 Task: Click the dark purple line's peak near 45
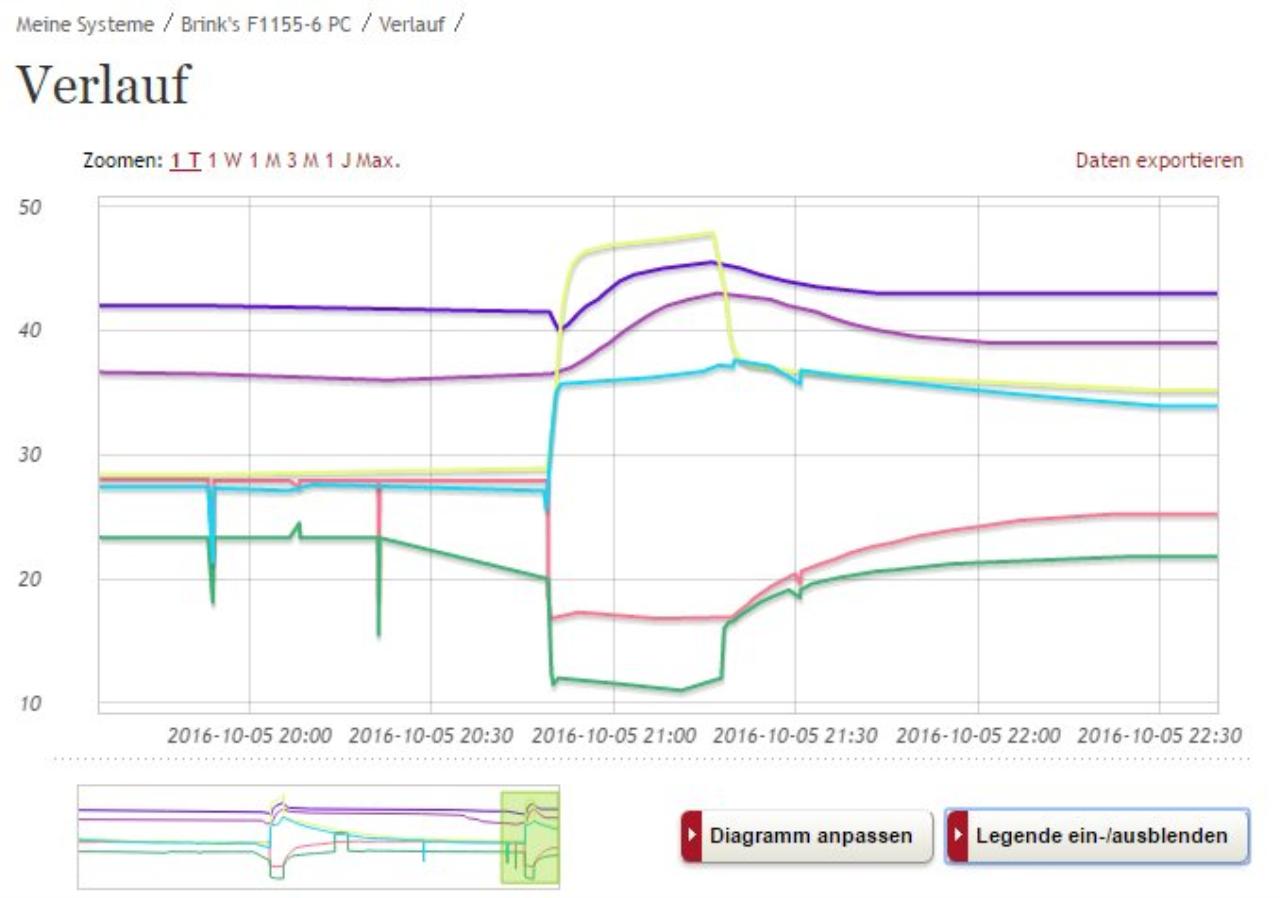[711, 262]
